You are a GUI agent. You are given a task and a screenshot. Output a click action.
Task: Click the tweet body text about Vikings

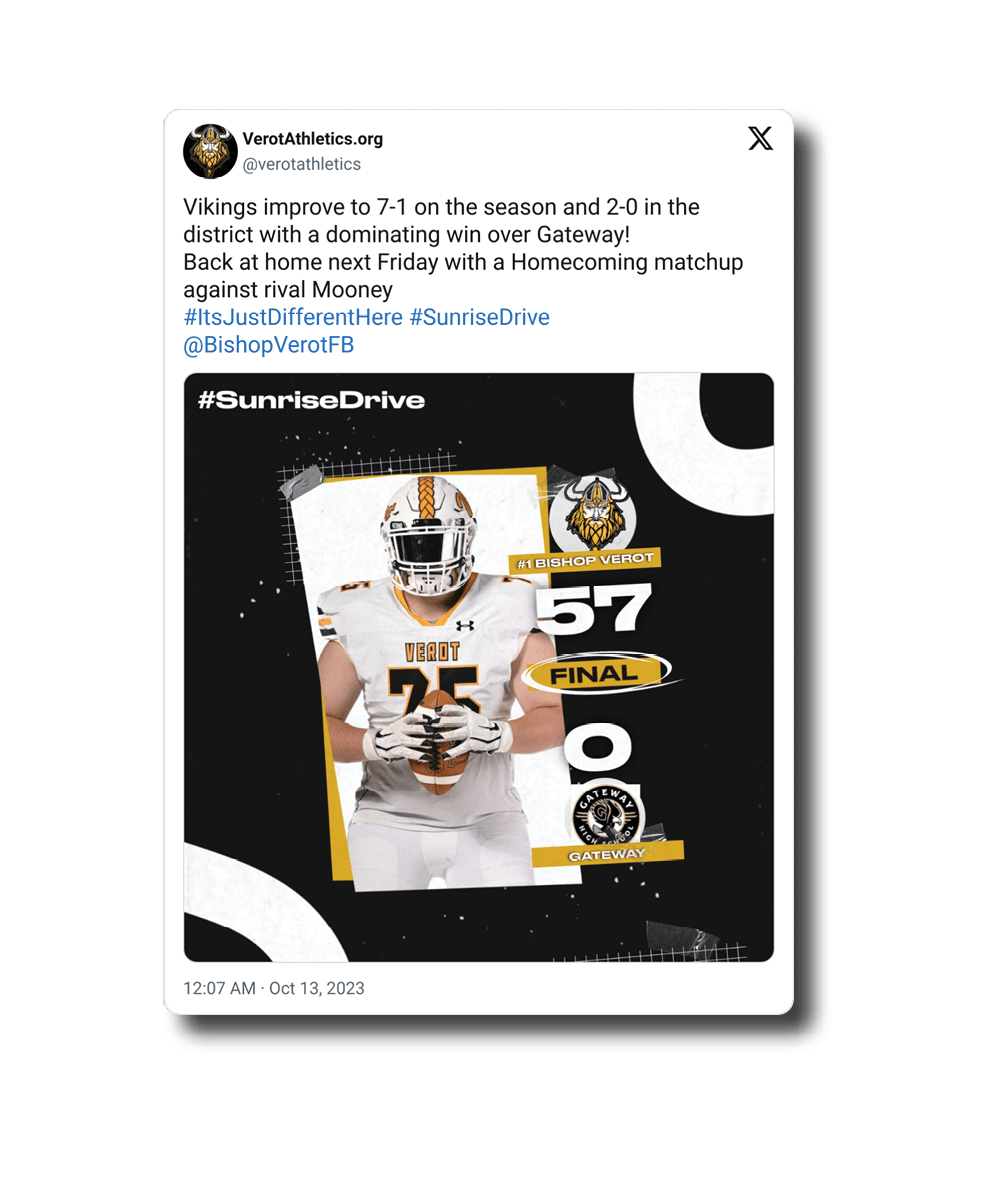tap(463, 248)
